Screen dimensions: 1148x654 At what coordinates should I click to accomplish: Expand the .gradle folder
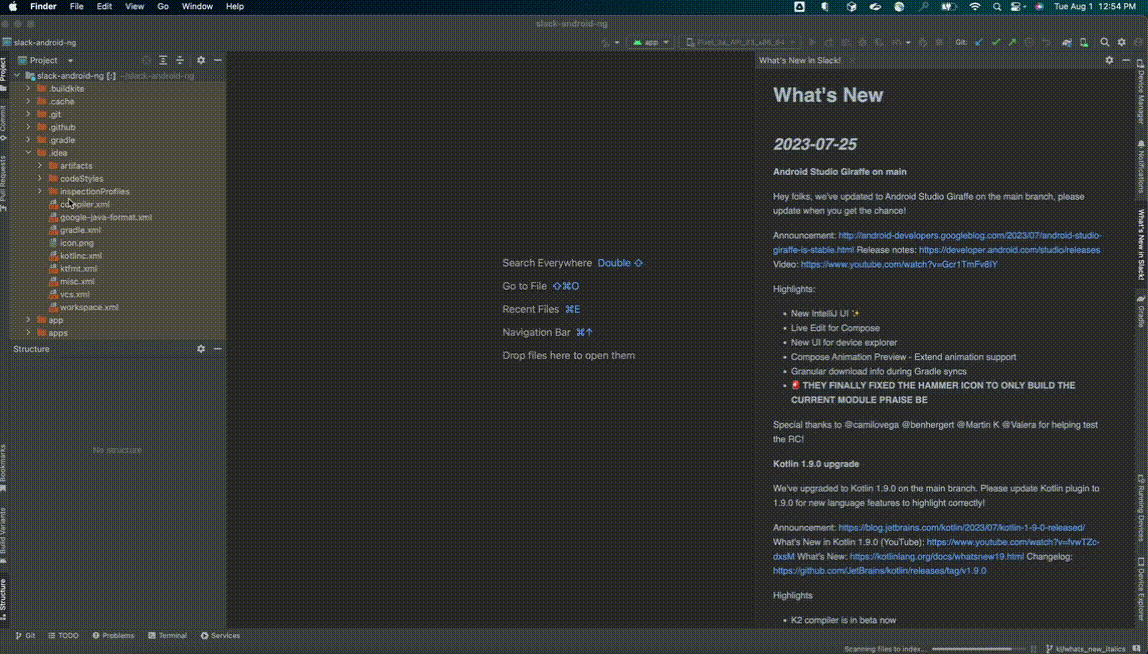(29, 140)
